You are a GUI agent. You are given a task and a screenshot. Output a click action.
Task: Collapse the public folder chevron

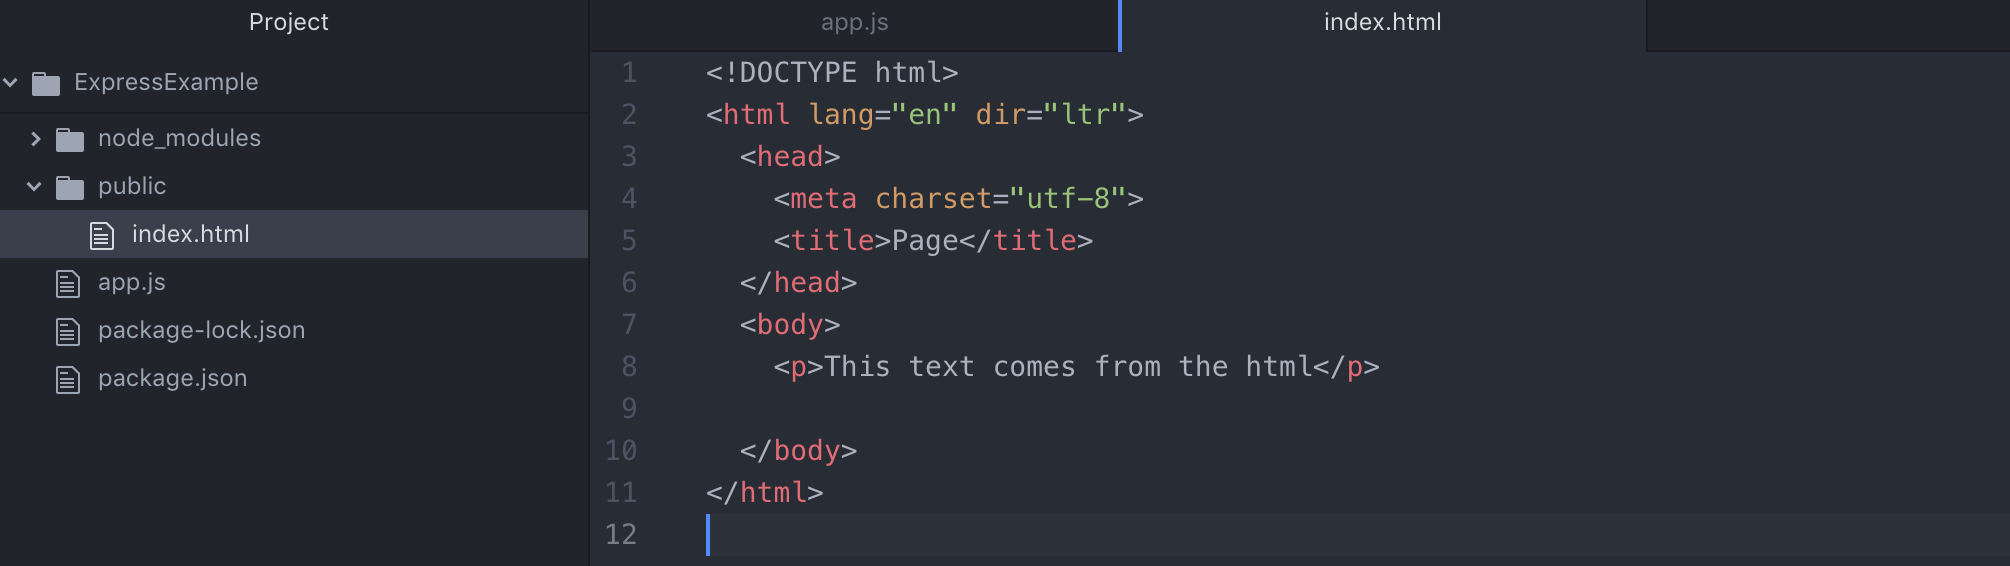point(35,187)
